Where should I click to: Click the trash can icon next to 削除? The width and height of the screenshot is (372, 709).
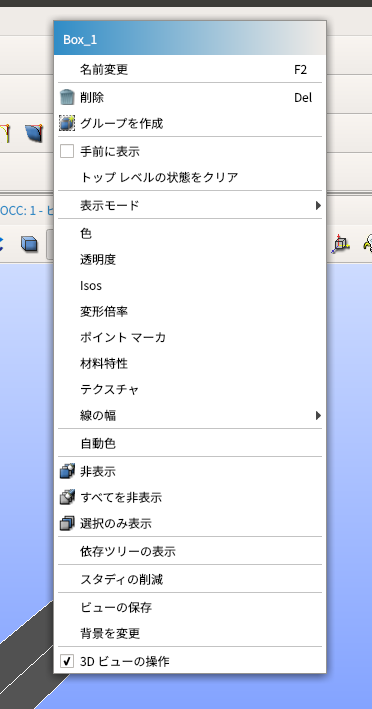67,97
